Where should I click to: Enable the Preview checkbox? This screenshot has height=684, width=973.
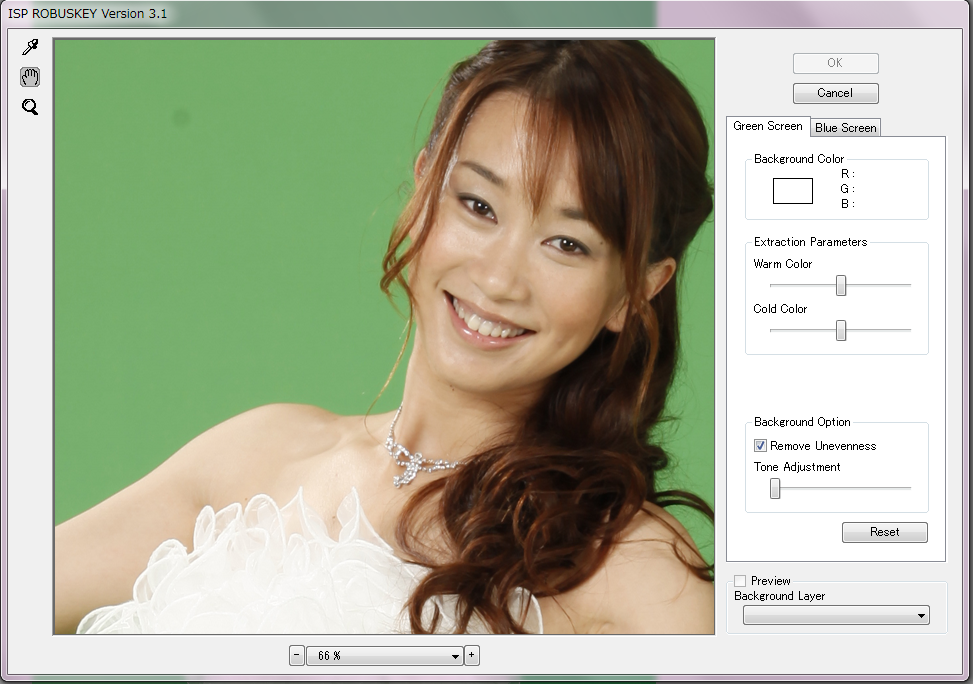coord(740,581)
